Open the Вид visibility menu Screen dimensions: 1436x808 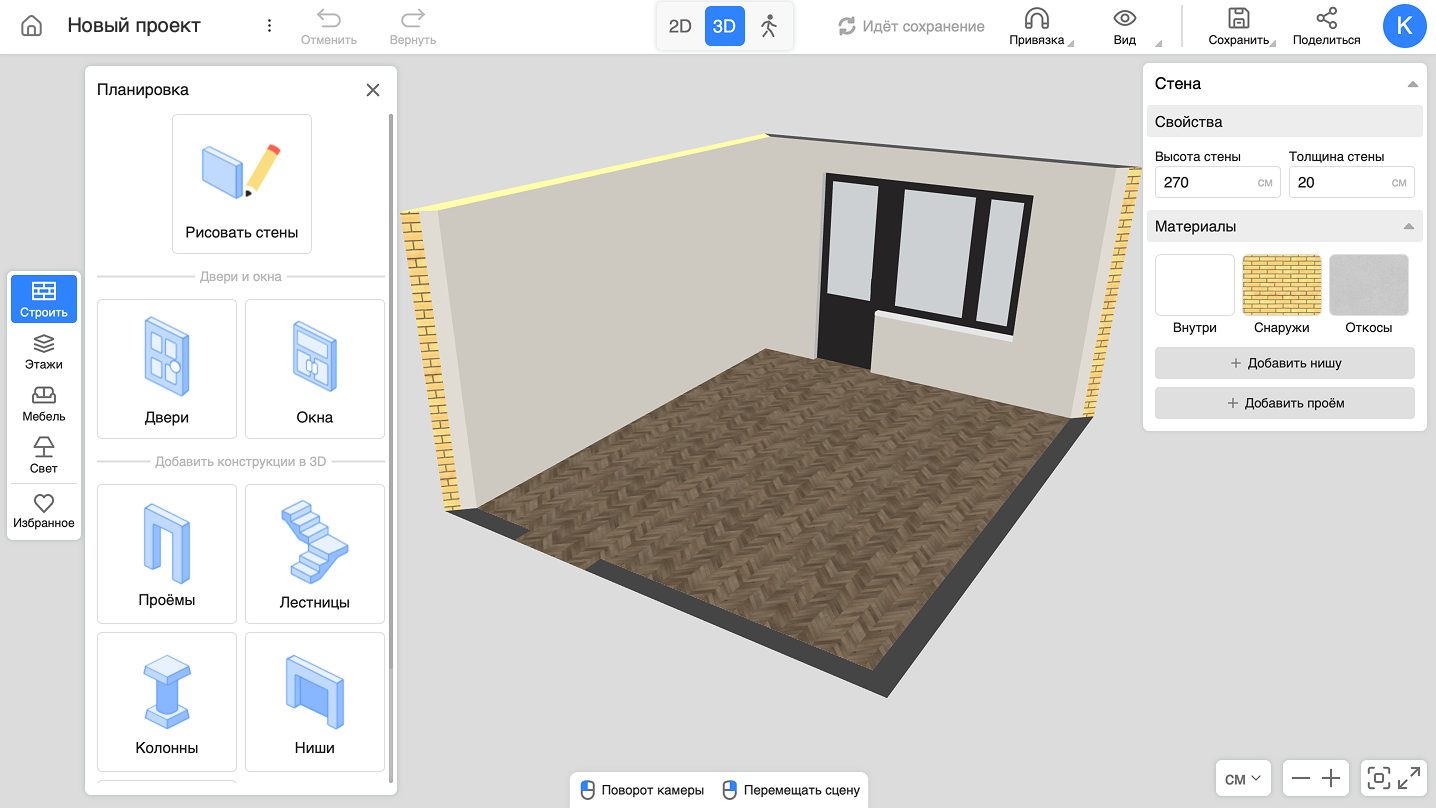click(x=1125, y=27)
